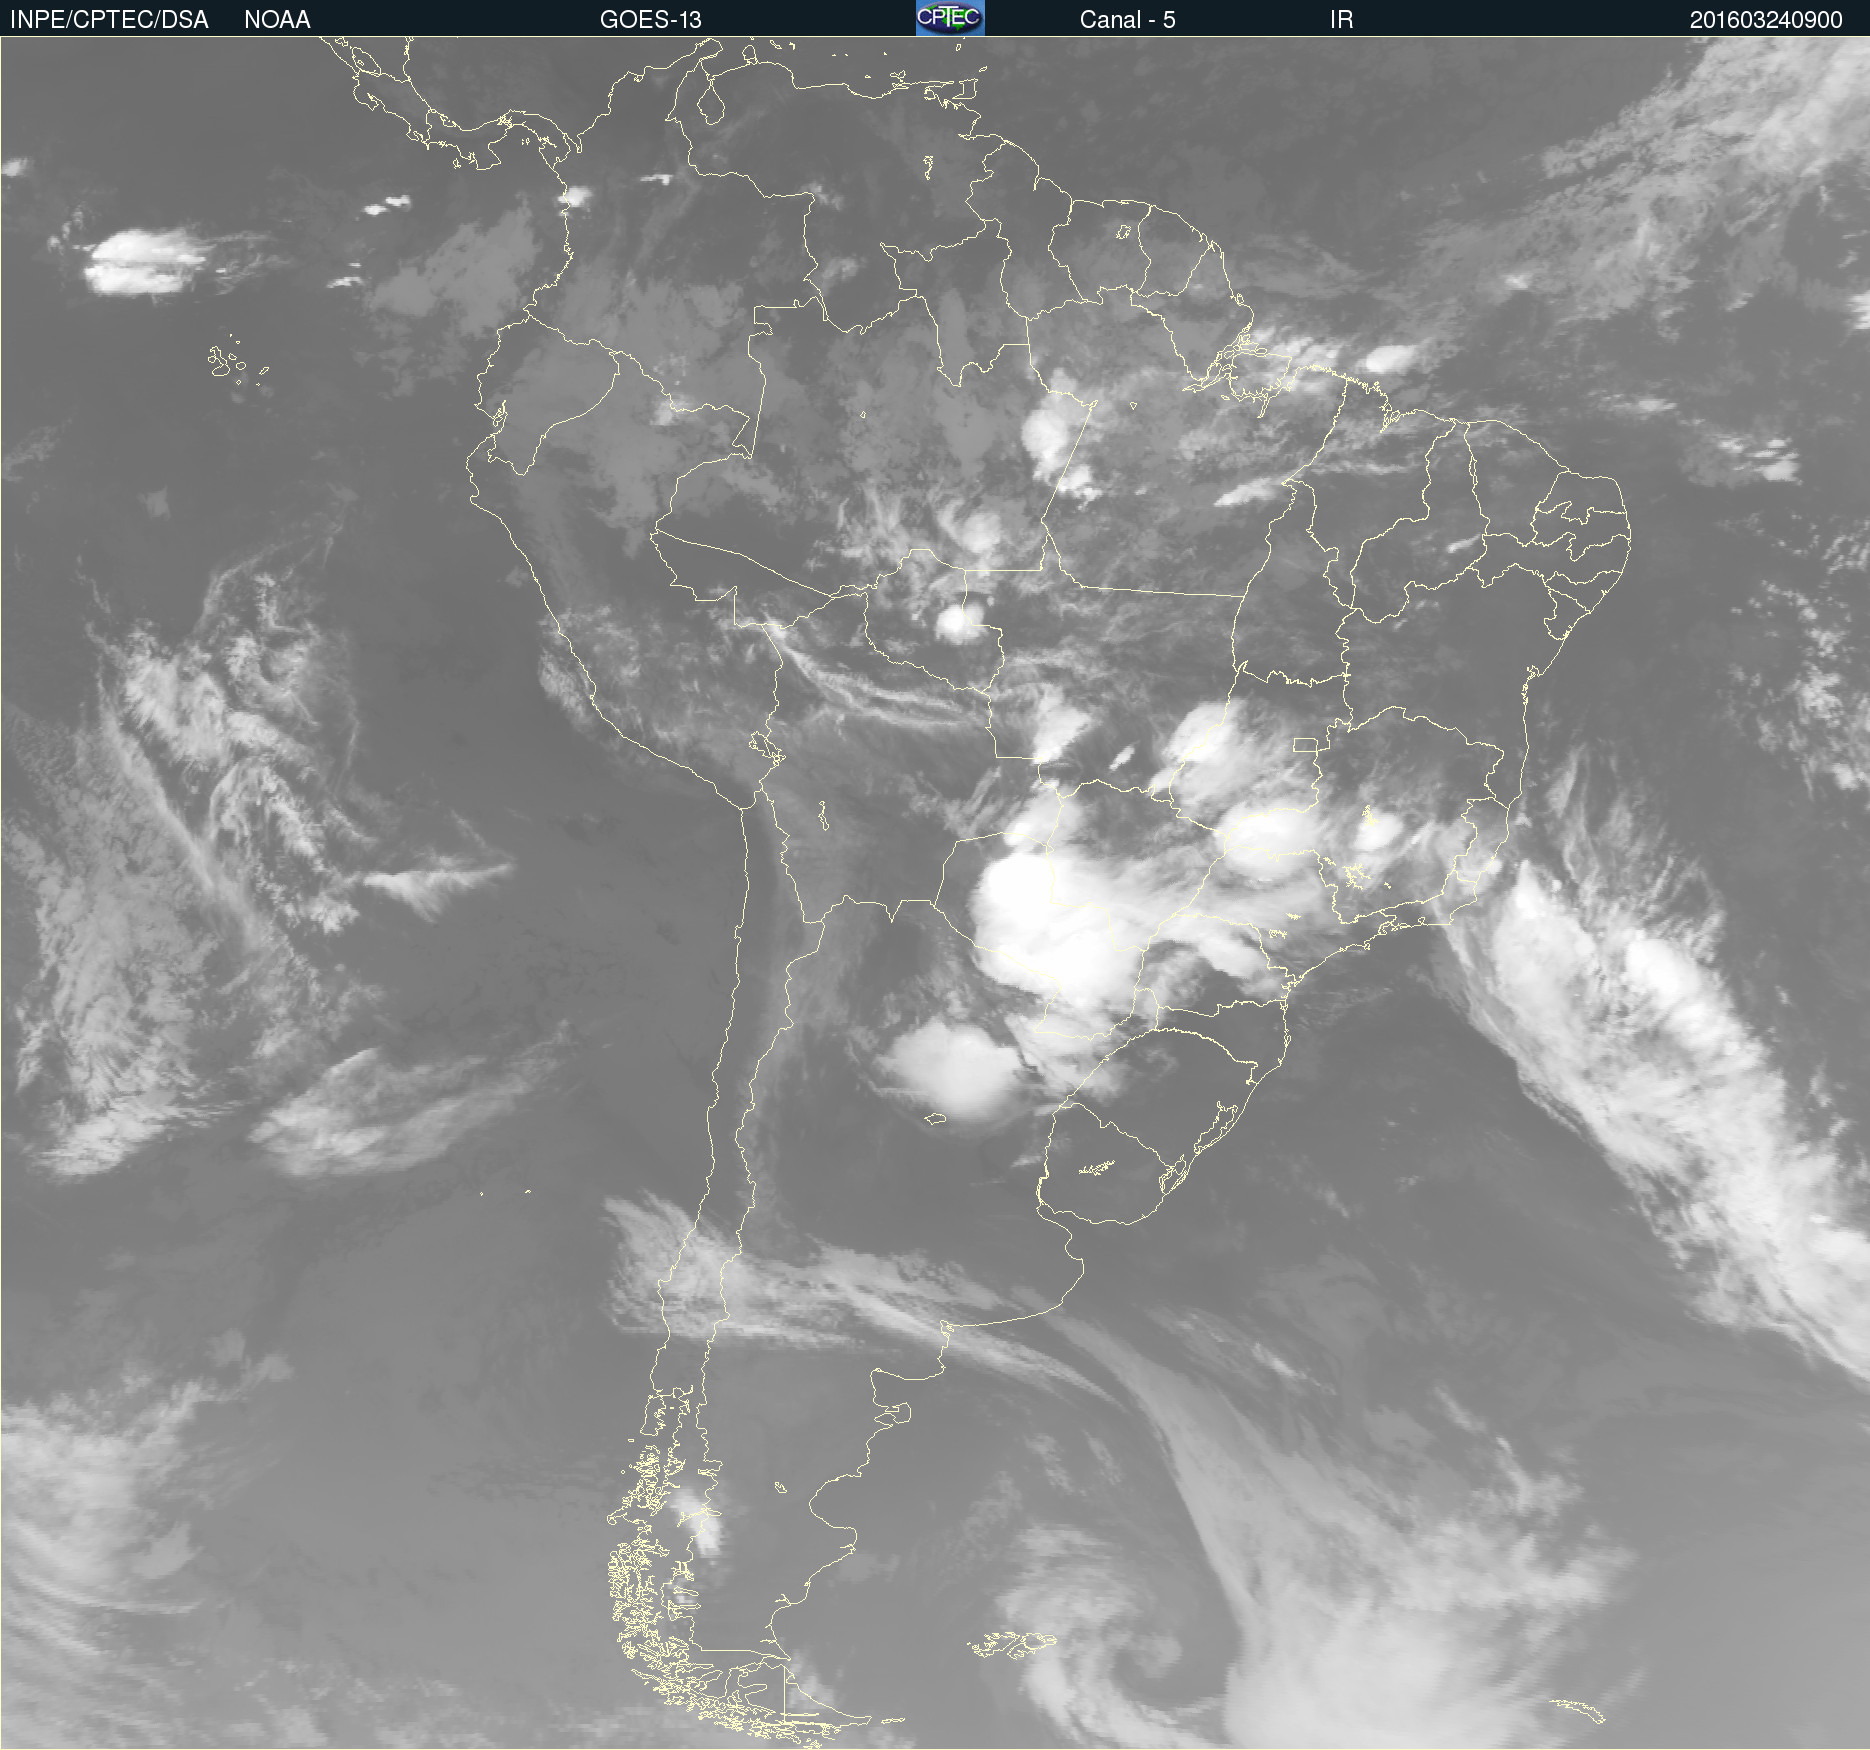This screenshot has width=1870, height=1750.
Task: Click the timestamp 201603240900
Action: [1766, 20]
